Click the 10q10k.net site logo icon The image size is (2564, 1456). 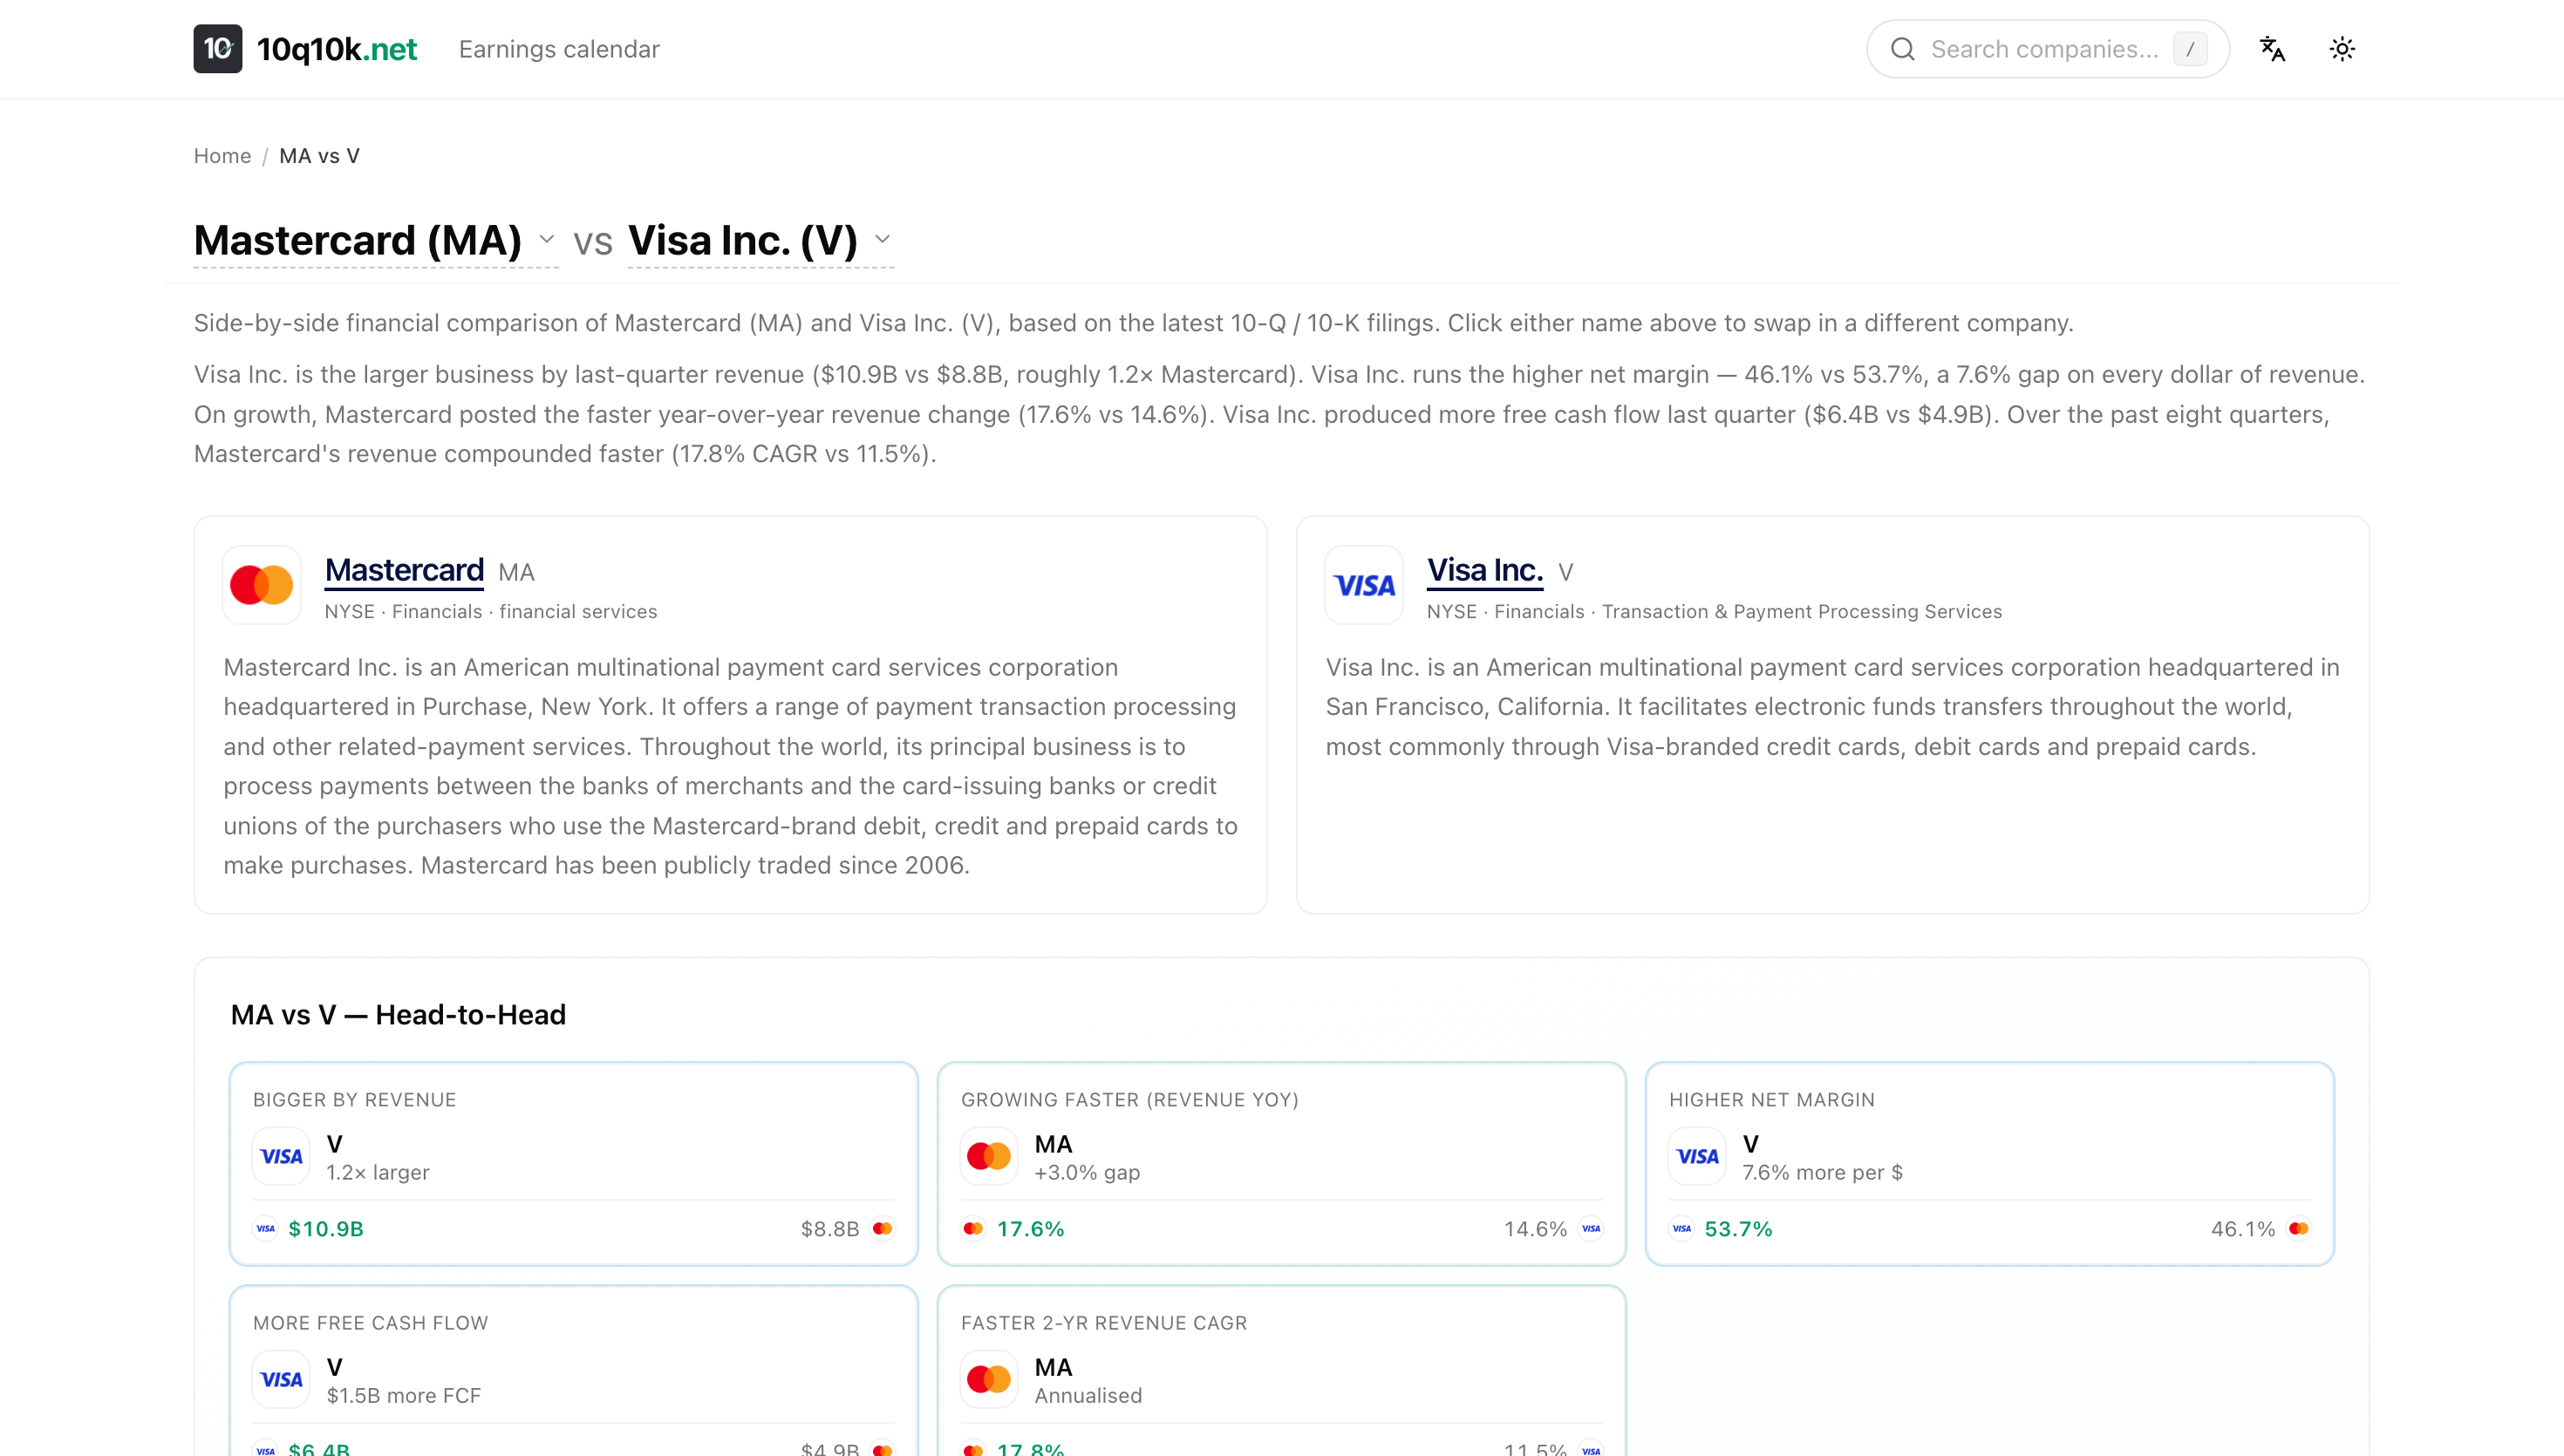tap(217, 48)
